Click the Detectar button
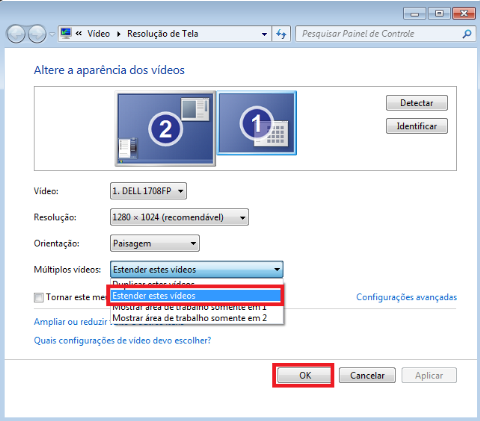Image resolution: width=480 pixels, height=421 pixels. [417, 103]
